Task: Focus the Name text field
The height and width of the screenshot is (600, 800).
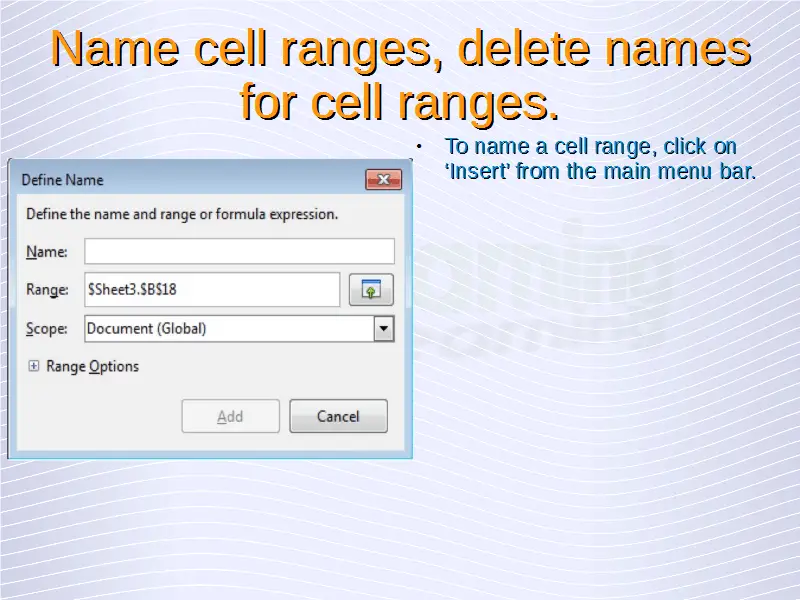Action: (x=239, y=251)
